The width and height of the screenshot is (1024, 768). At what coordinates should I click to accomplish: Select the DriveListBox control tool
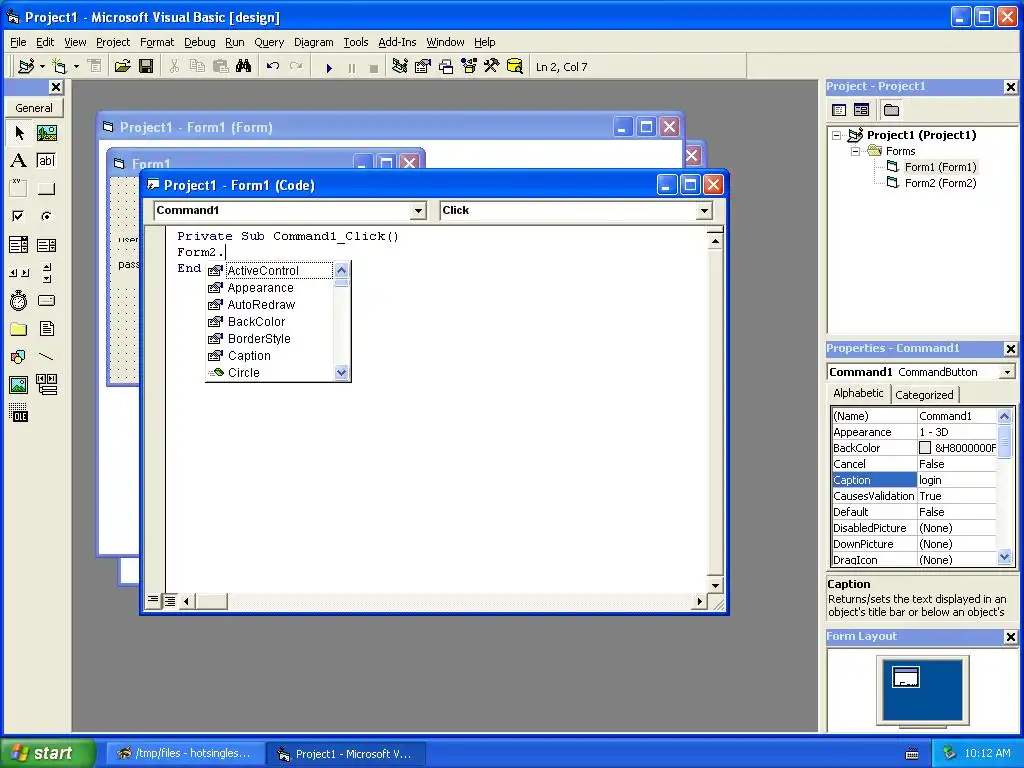(x=46, y=300)
